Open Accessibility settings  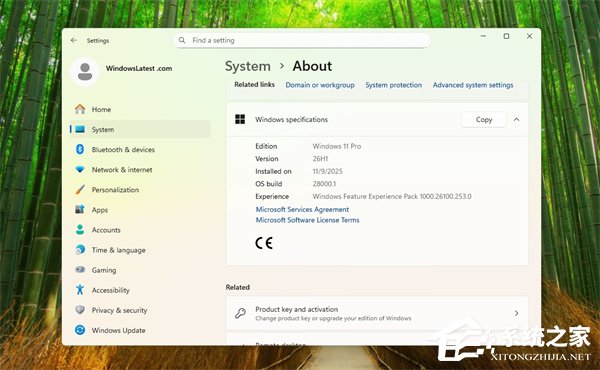[x=140, y=290]
